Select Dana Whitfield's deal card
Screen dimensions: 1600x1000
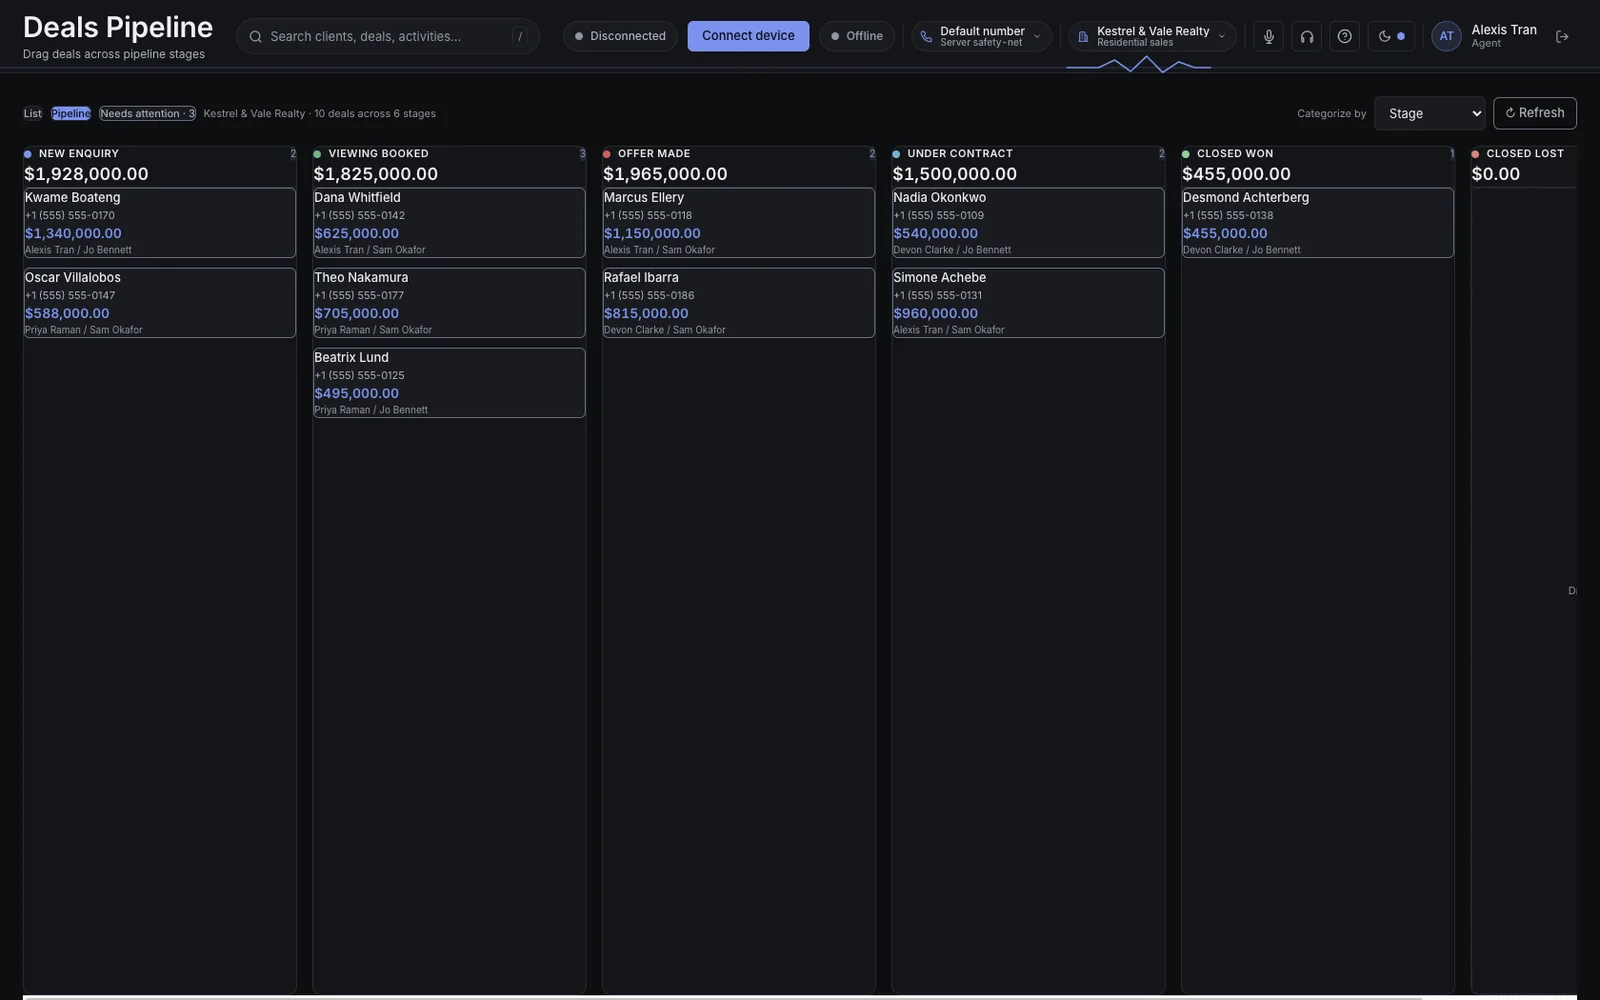tap(449, 223)
